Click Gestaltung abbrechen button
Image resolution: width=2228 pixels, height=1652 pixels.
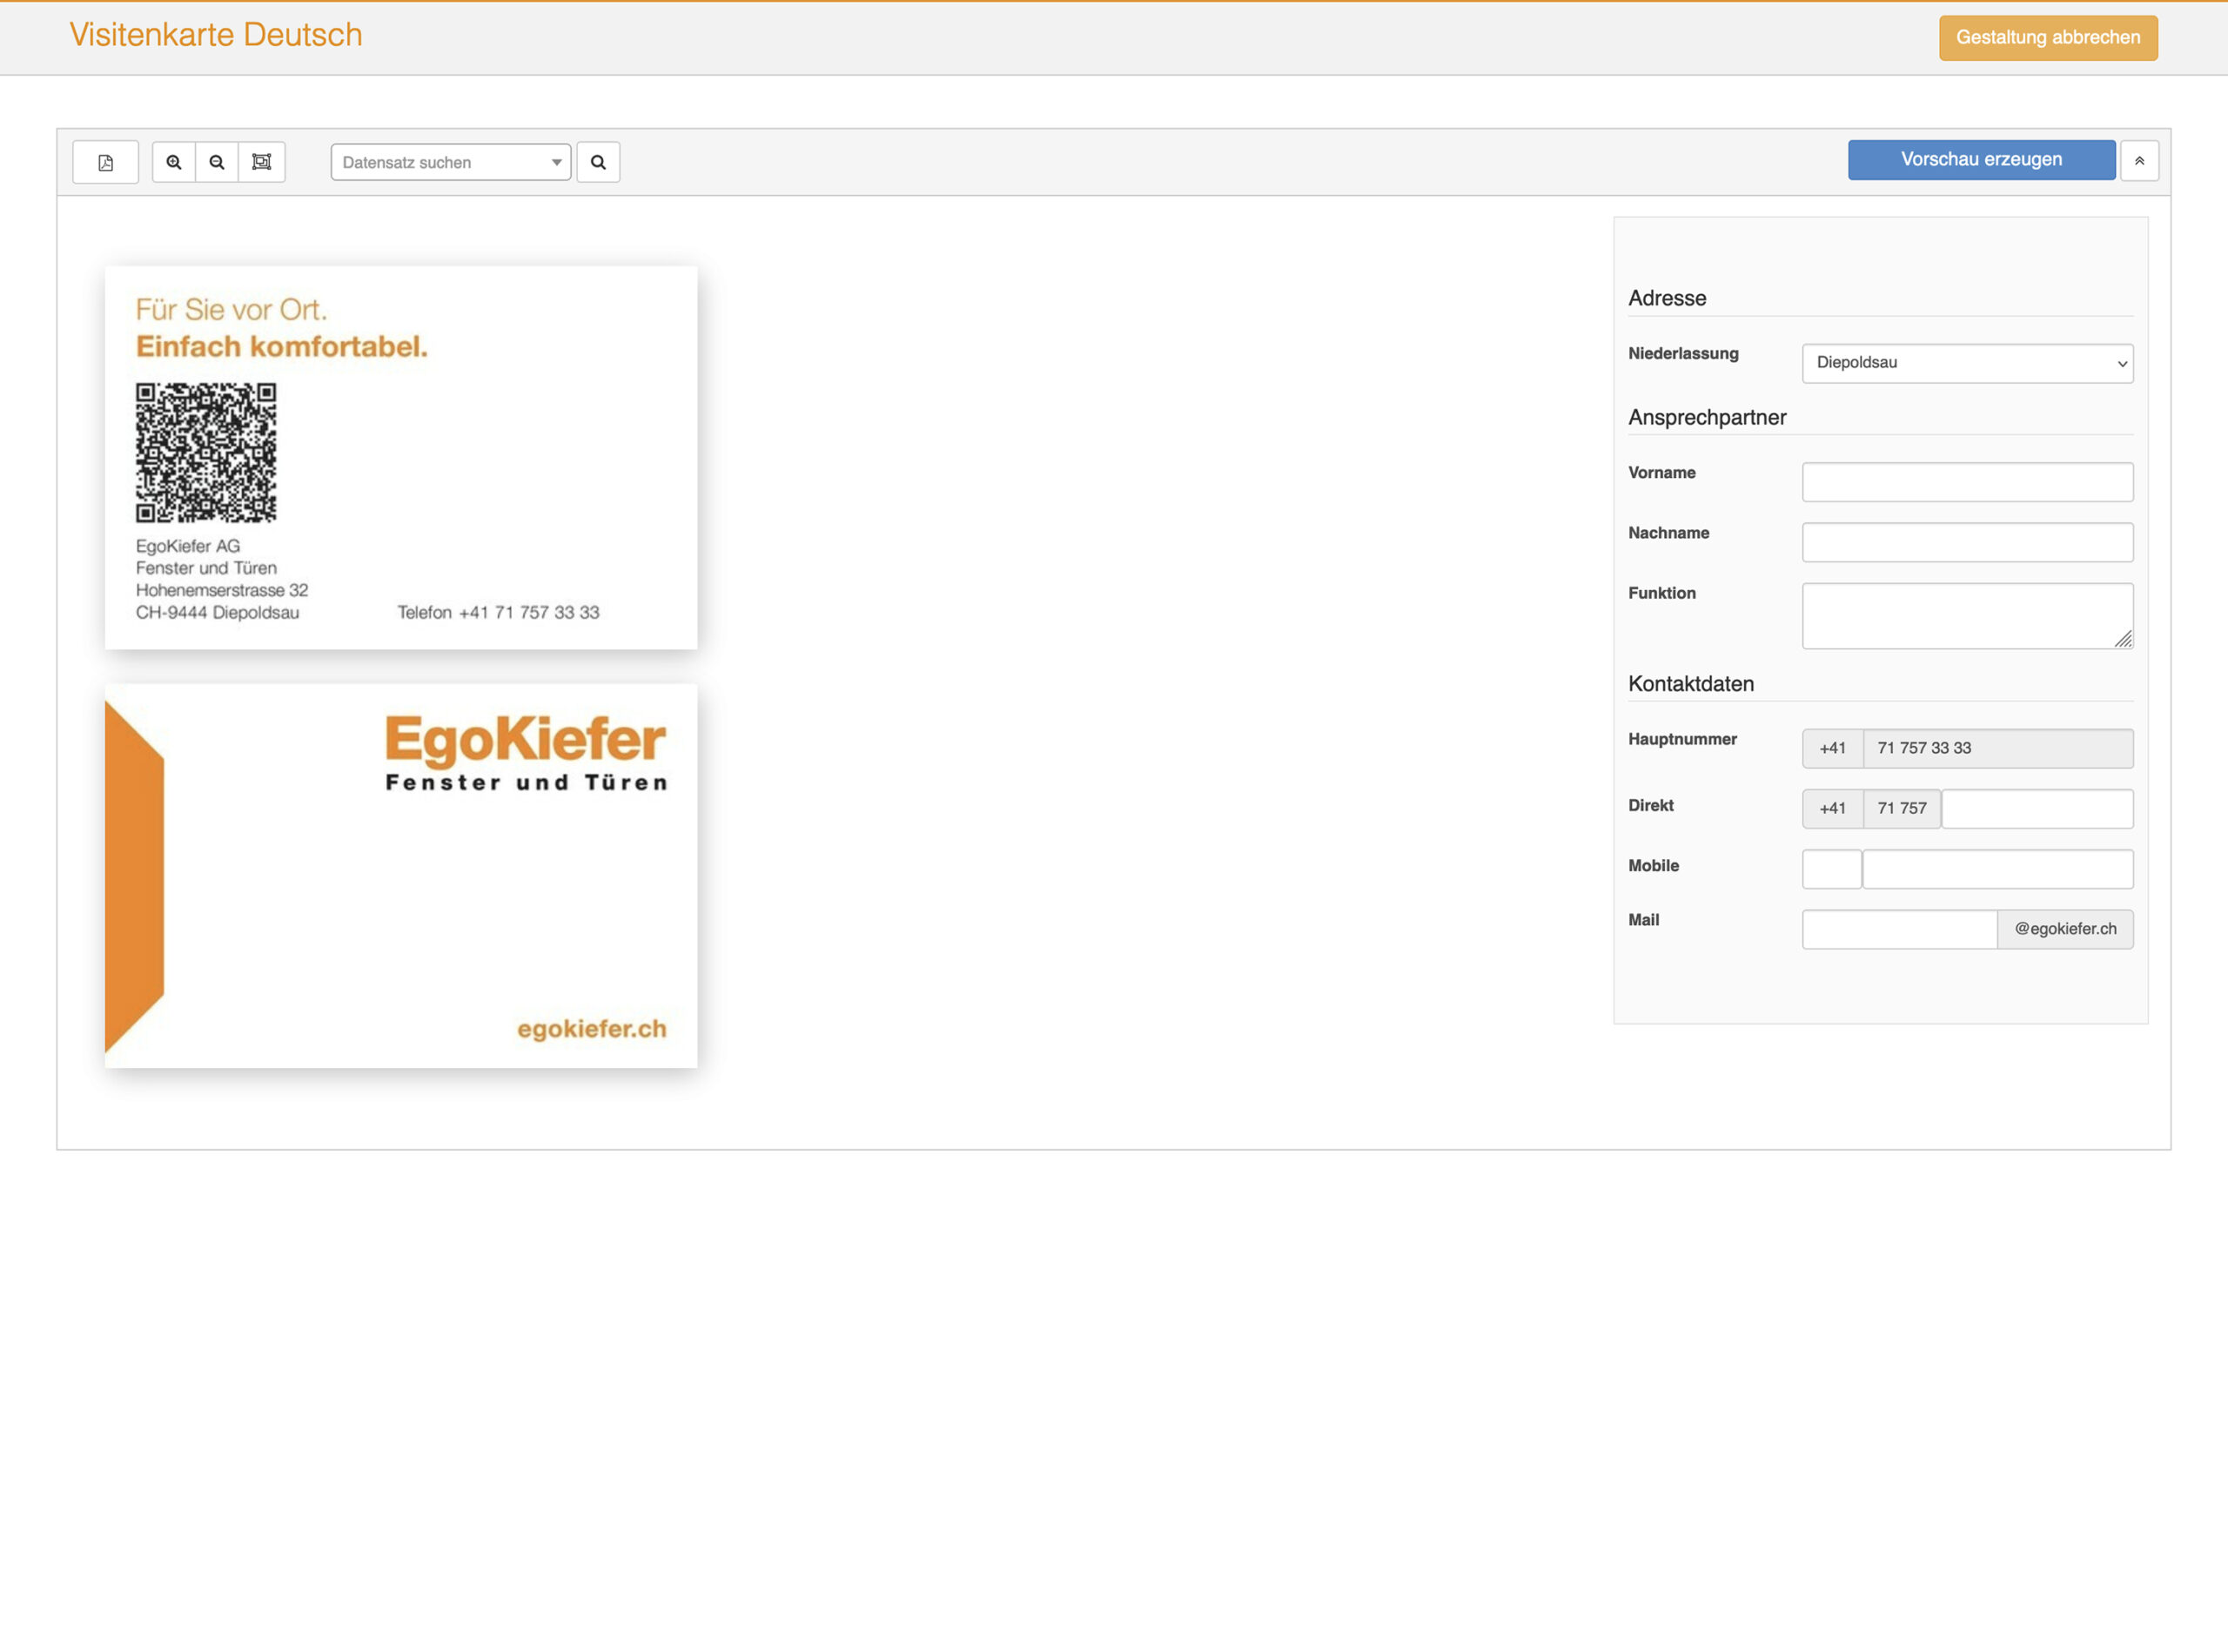pyautogui.click(x=2047, y=38)
